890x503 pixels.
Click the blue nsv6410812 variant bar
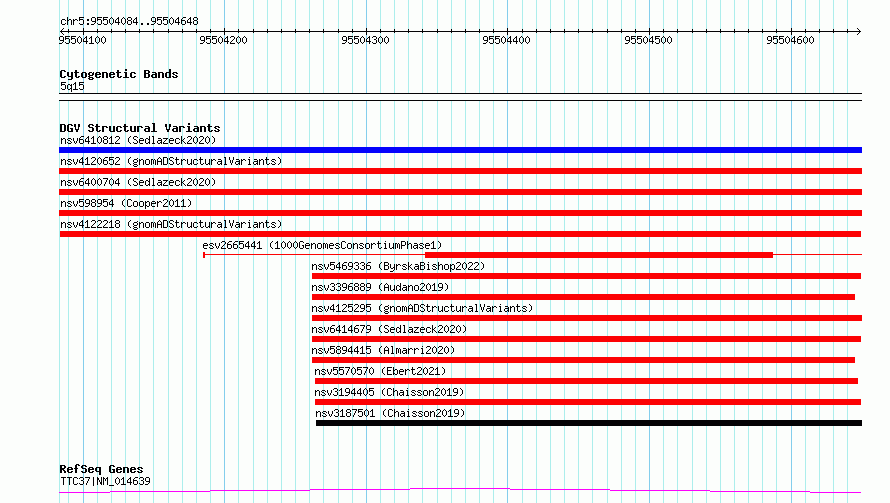point(460,150)
